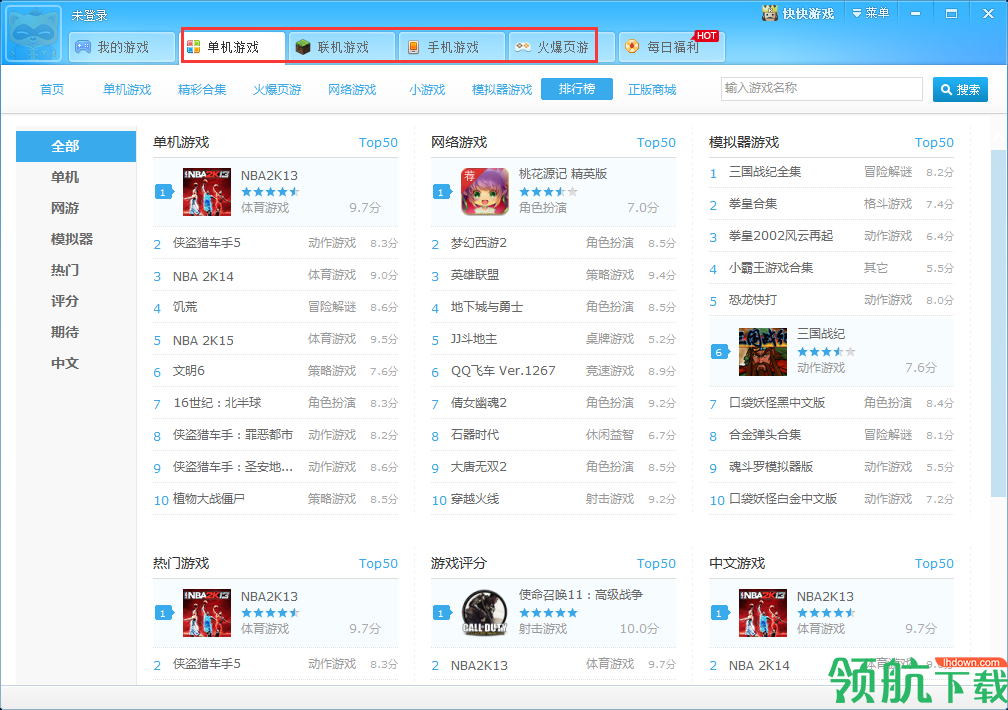Click 使命召唤11 Call of Duty thumbnail
This screenshot has height=710, width=1008.
pos(485,613)
